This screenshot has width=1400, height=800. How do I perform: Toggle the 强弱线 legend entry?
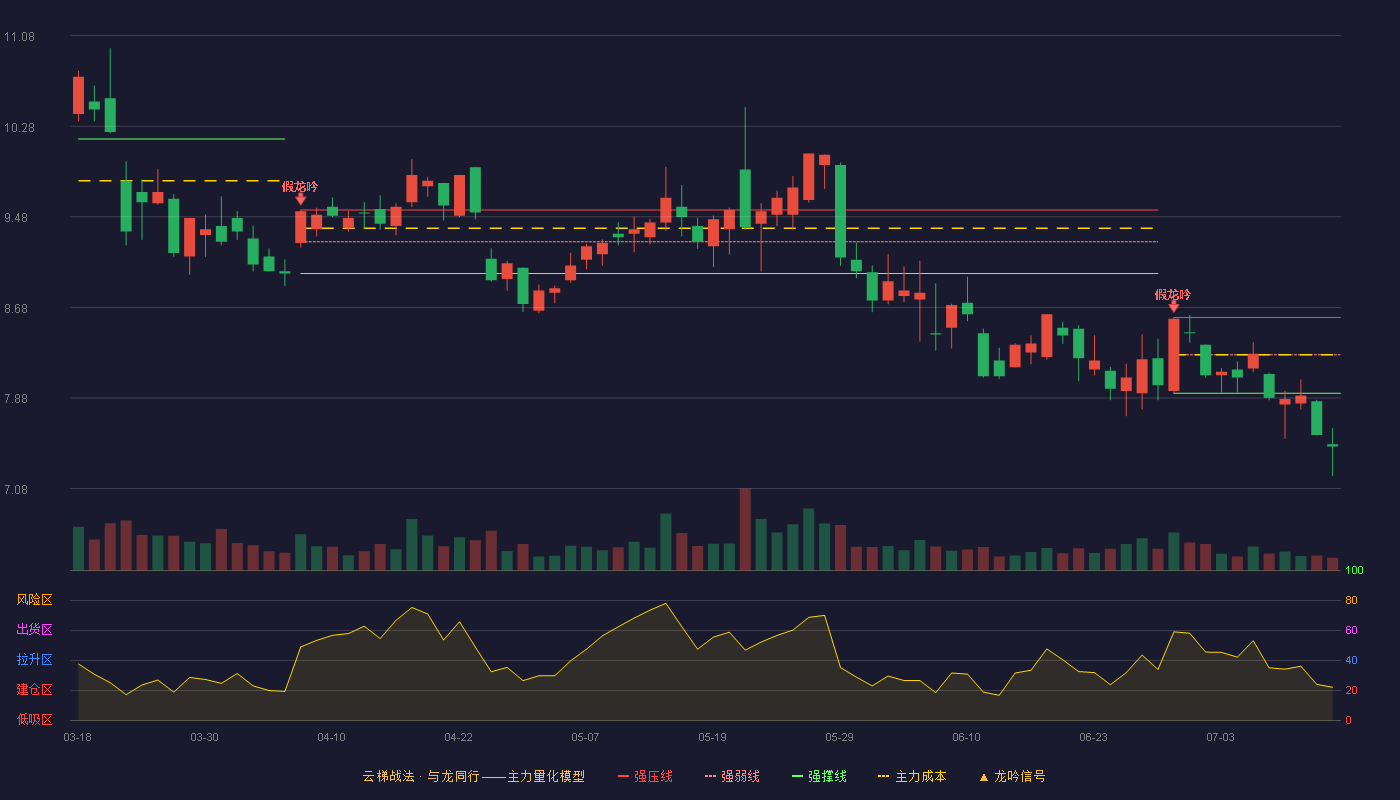click(732, 776)
